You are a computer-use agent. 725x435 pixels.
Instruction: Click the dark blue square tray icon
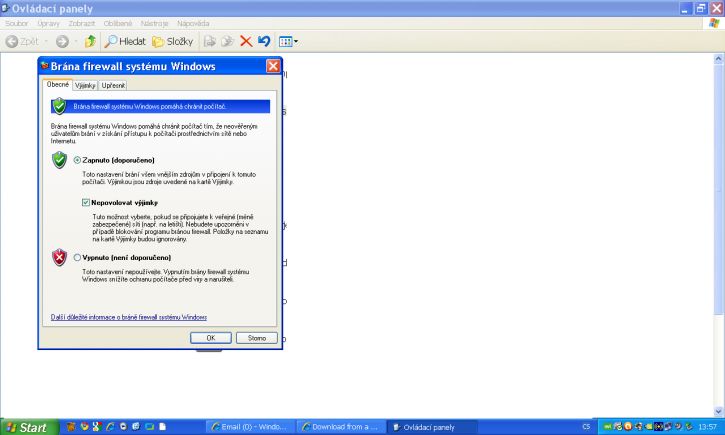[x=658, y=427]
